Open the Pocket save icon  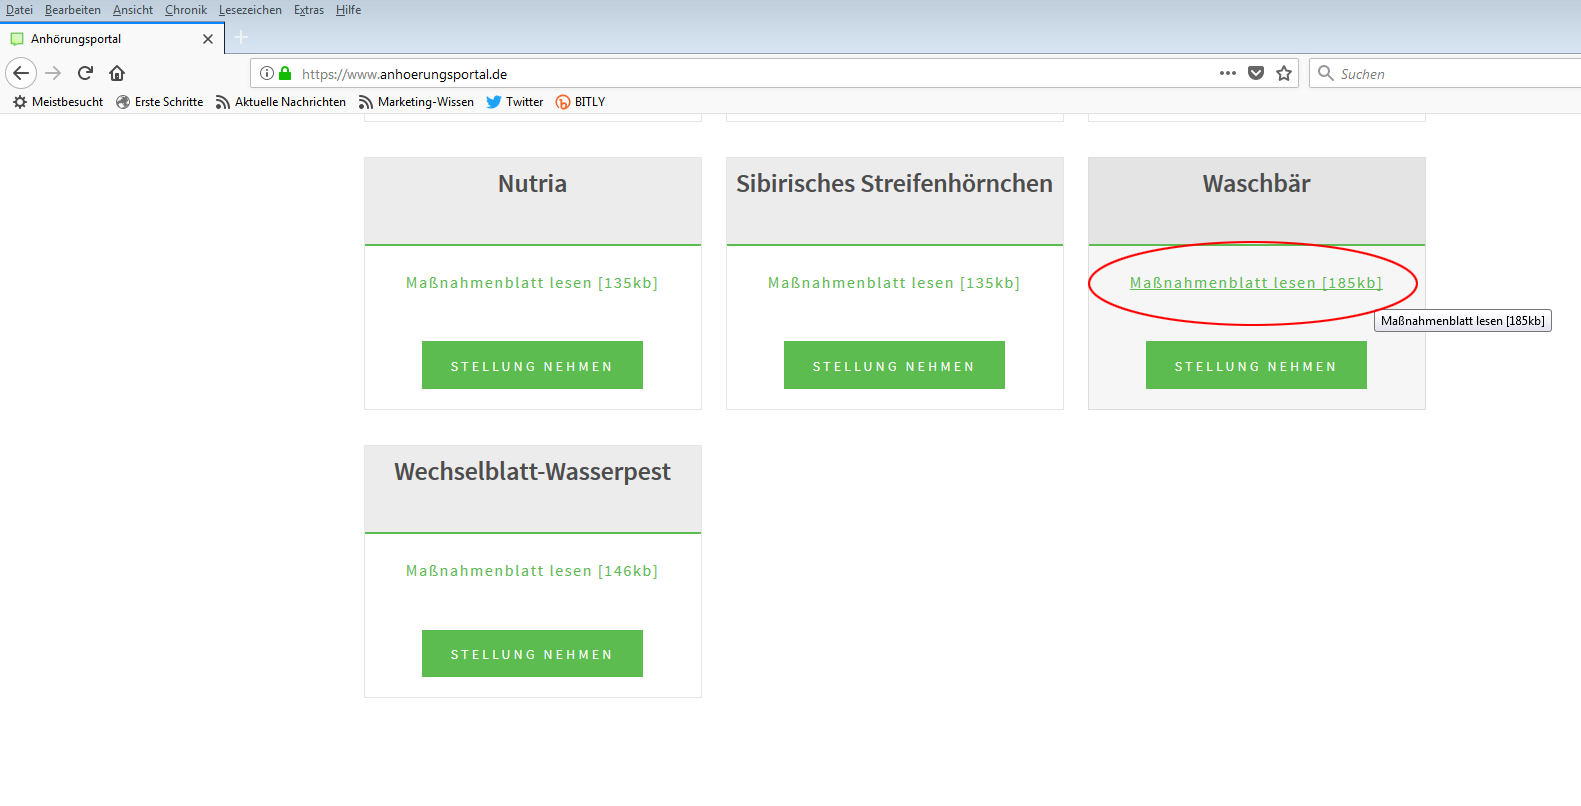(x=1256, y=73)
